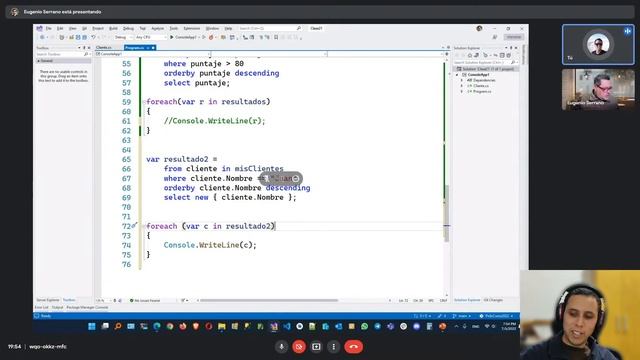
Task: Open the Debug configuration dropdown
Action: pos(123,37)
